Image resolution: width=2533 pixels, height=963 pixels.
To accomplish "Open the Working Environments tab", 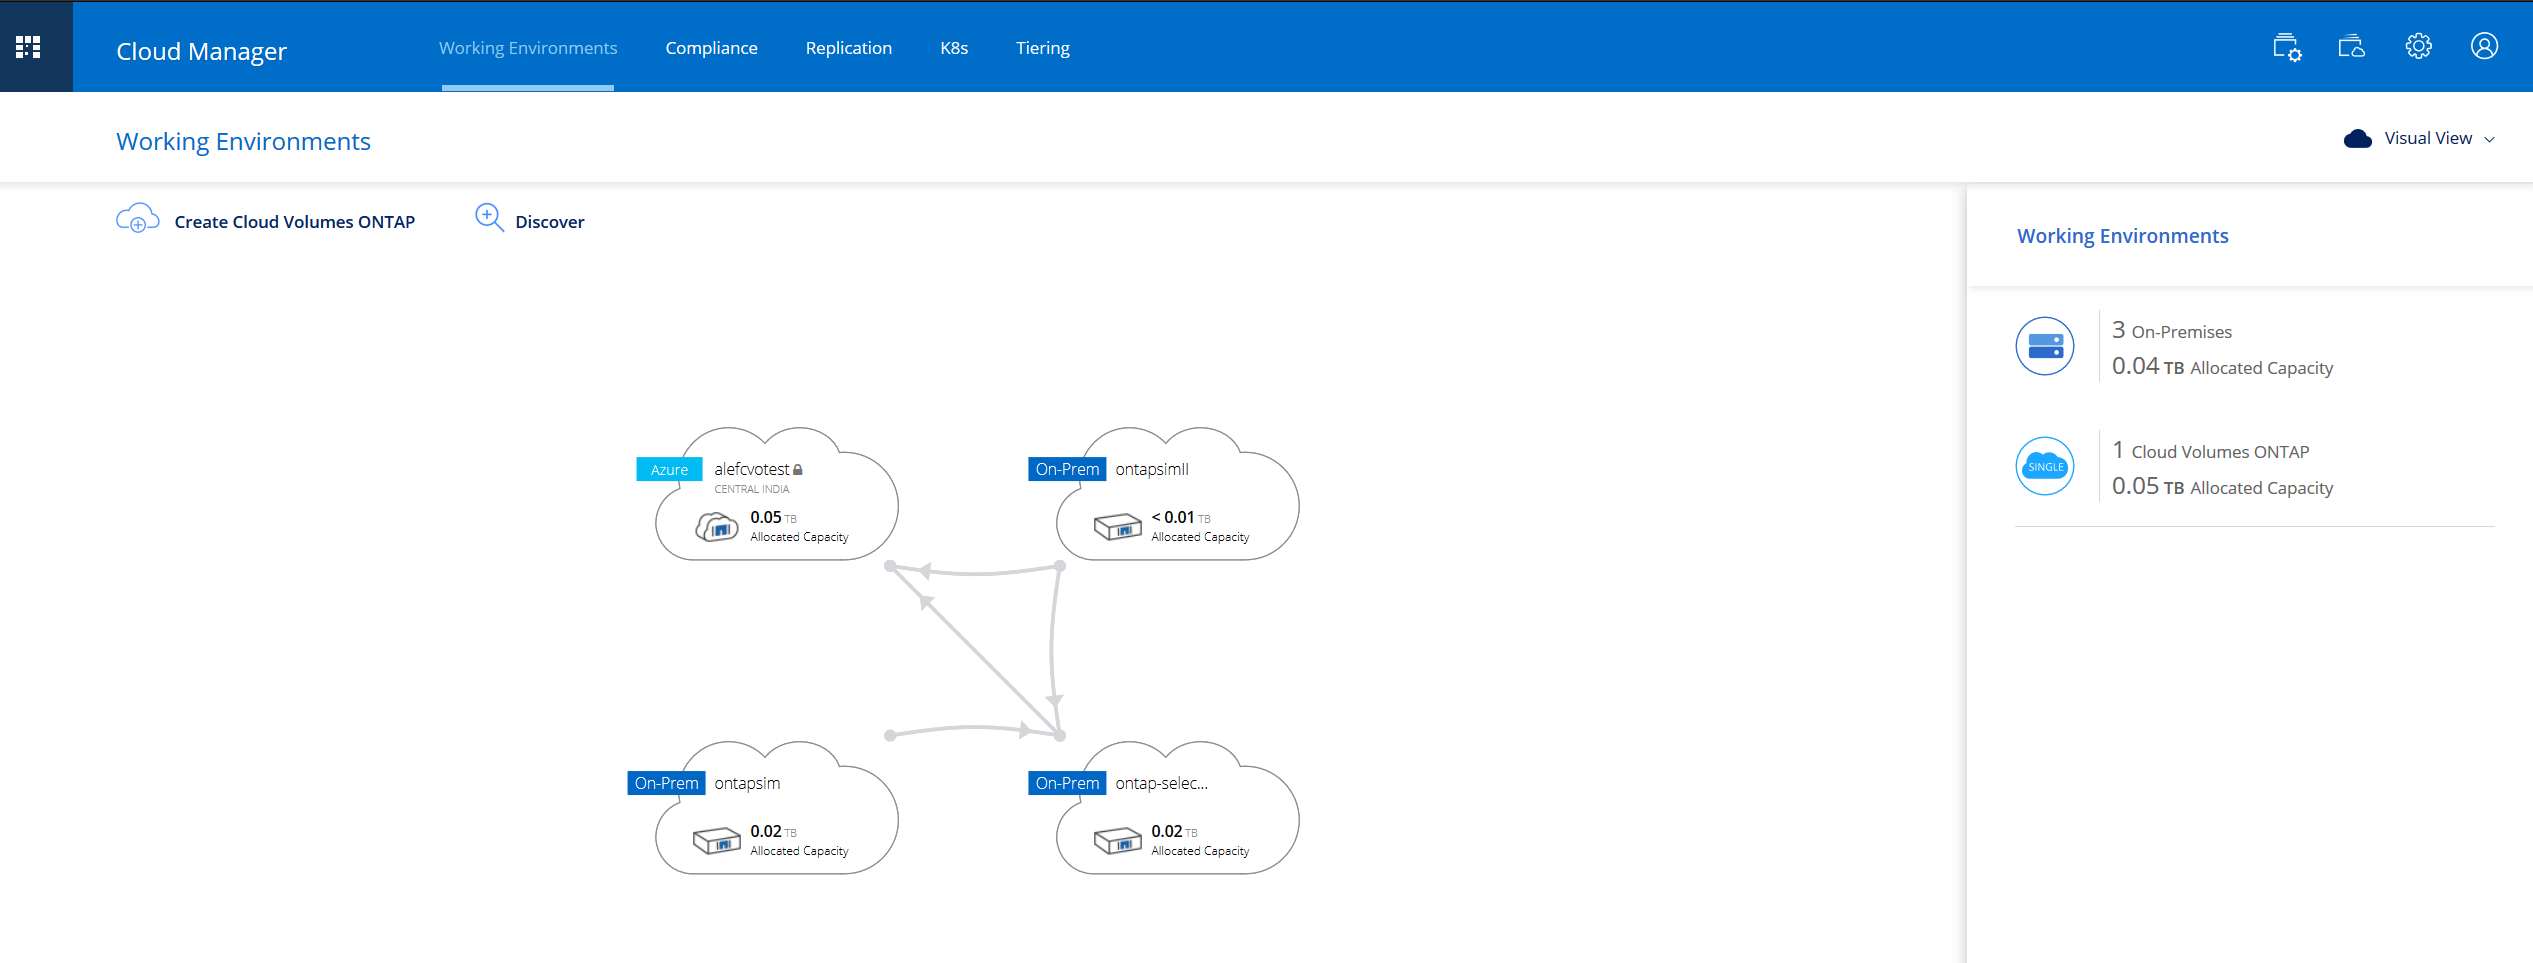I will point(528,48).
